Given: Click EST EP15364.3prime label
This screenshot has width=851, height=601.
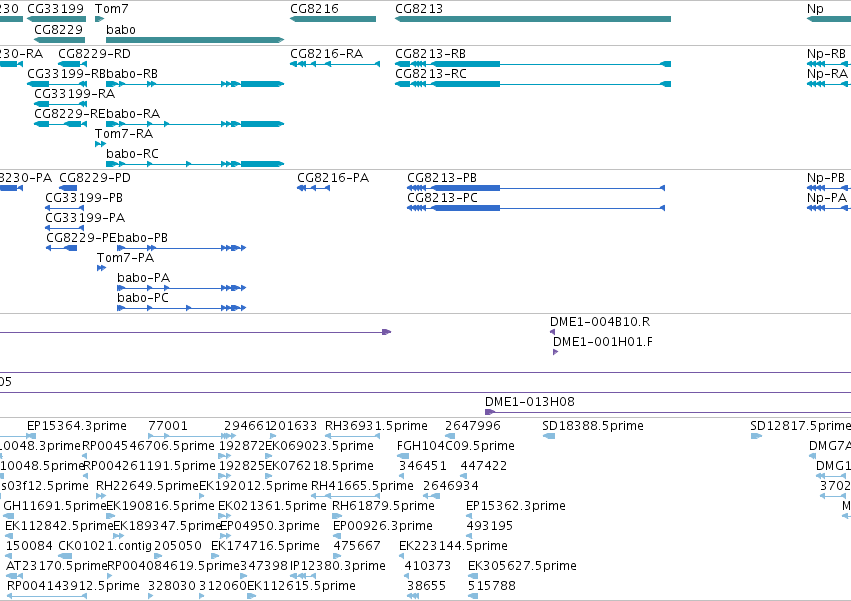Looking at the screenshot, I should [77, 426].
